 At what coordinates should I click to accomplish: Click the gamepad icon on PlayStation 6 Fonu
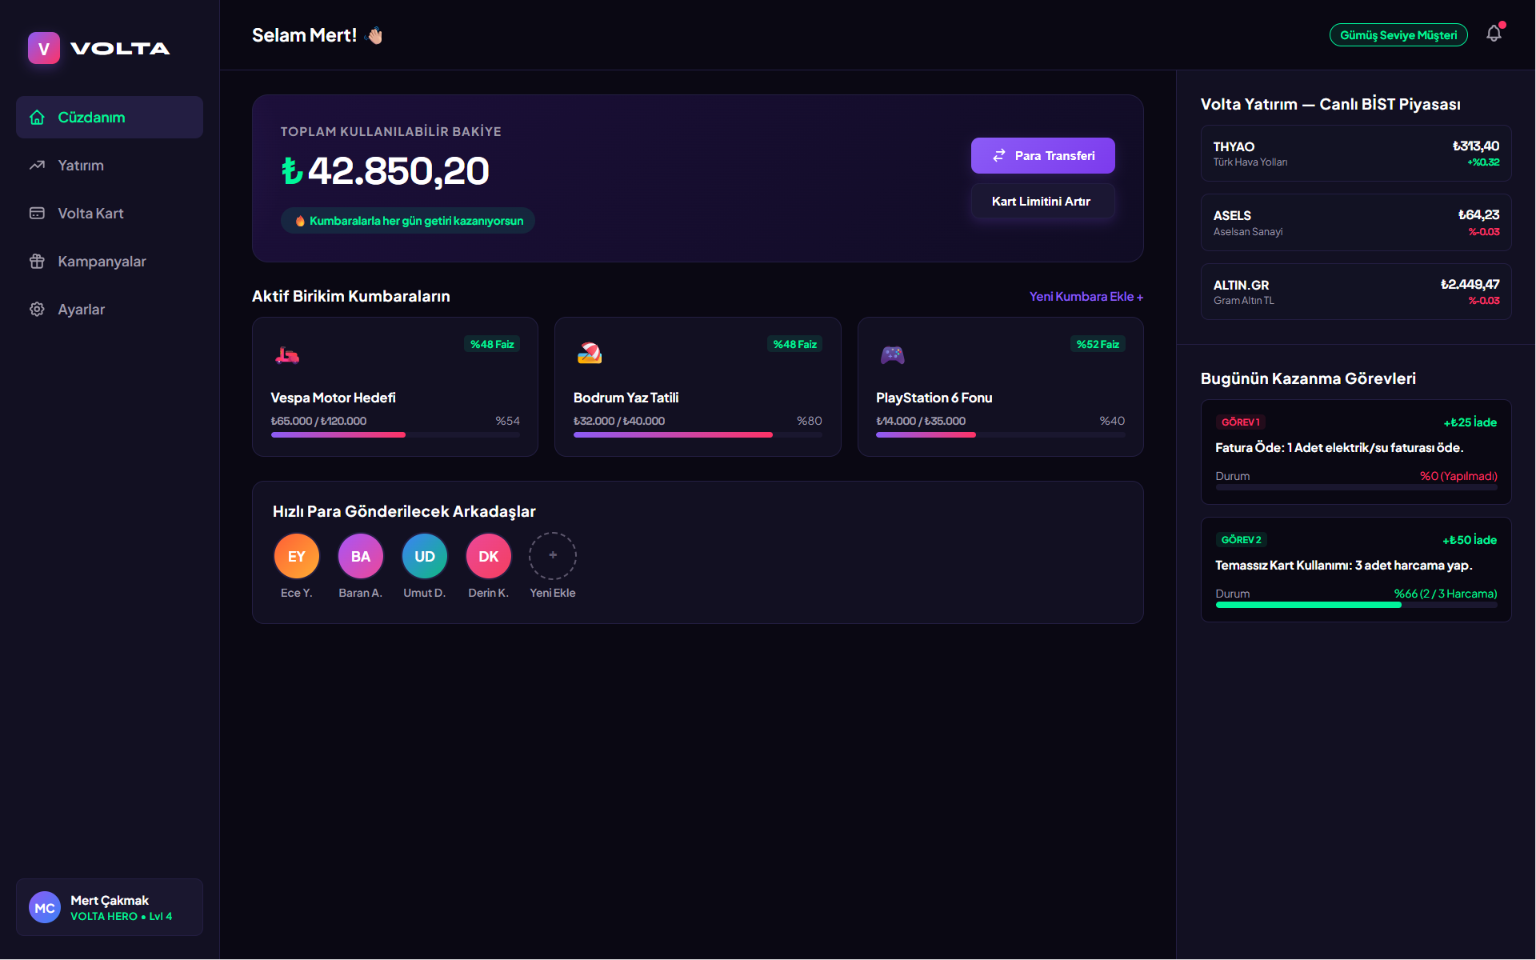click(892, 354)
